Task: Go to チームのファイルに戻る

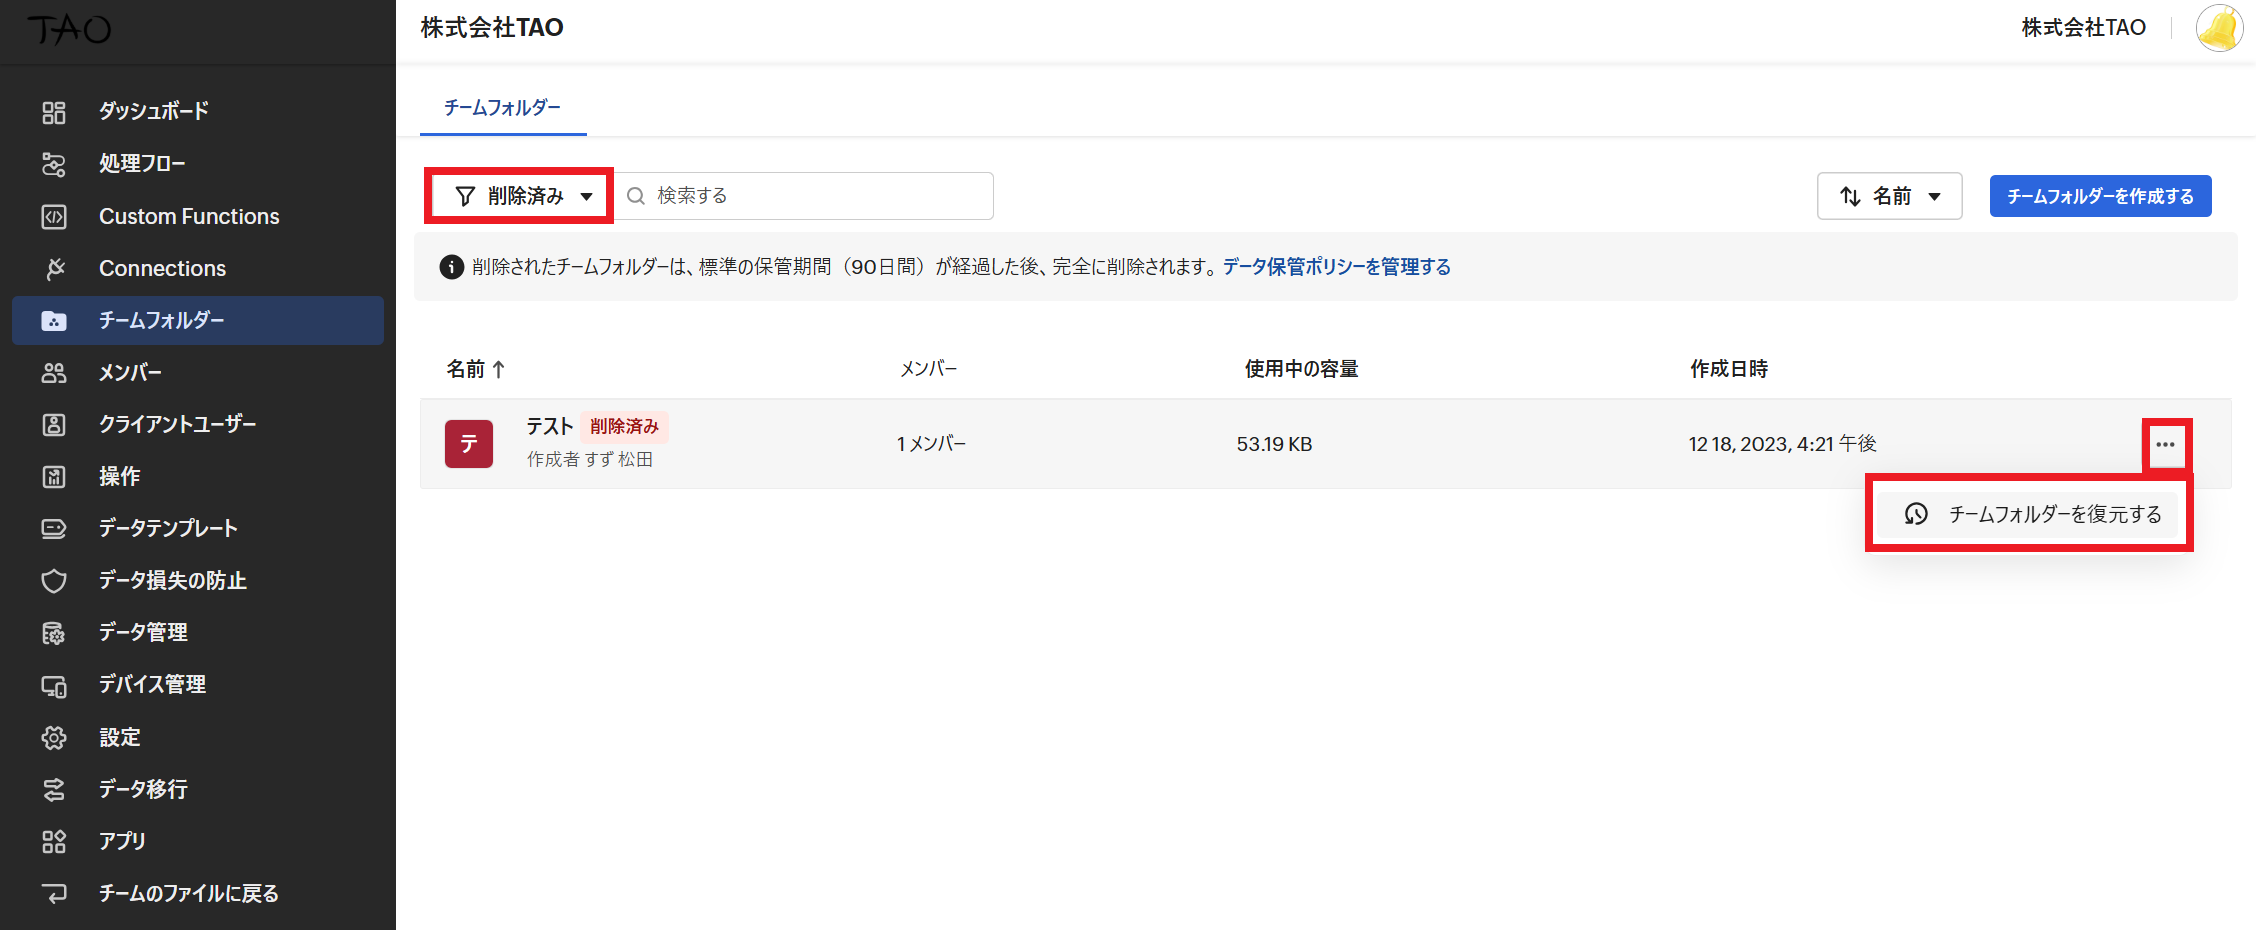Action: (x=188, y=894)
